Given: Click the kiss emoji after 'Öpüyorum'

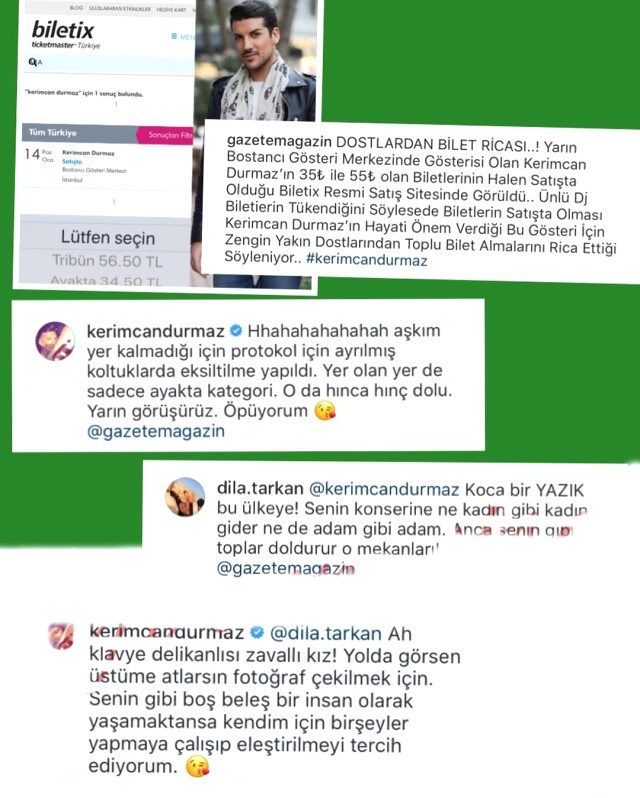Looking at the screenshot, I should click(325, 411).
